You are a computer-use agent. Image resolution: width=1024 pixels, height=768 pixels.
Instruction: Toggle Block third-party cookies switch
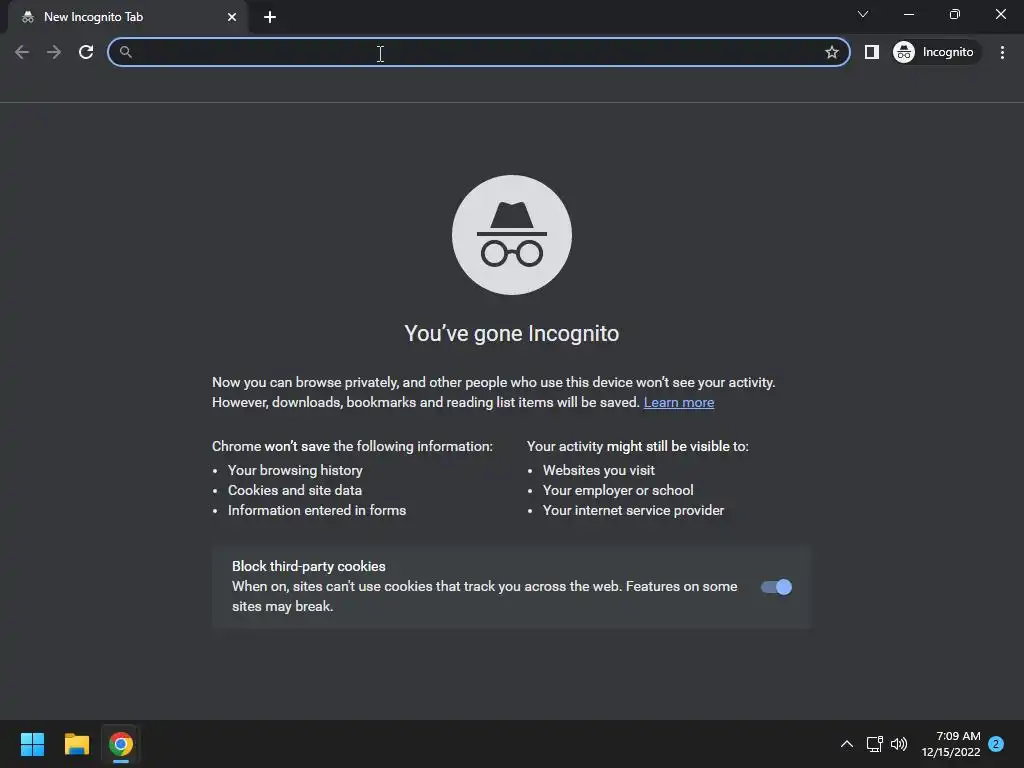point(776,587)
